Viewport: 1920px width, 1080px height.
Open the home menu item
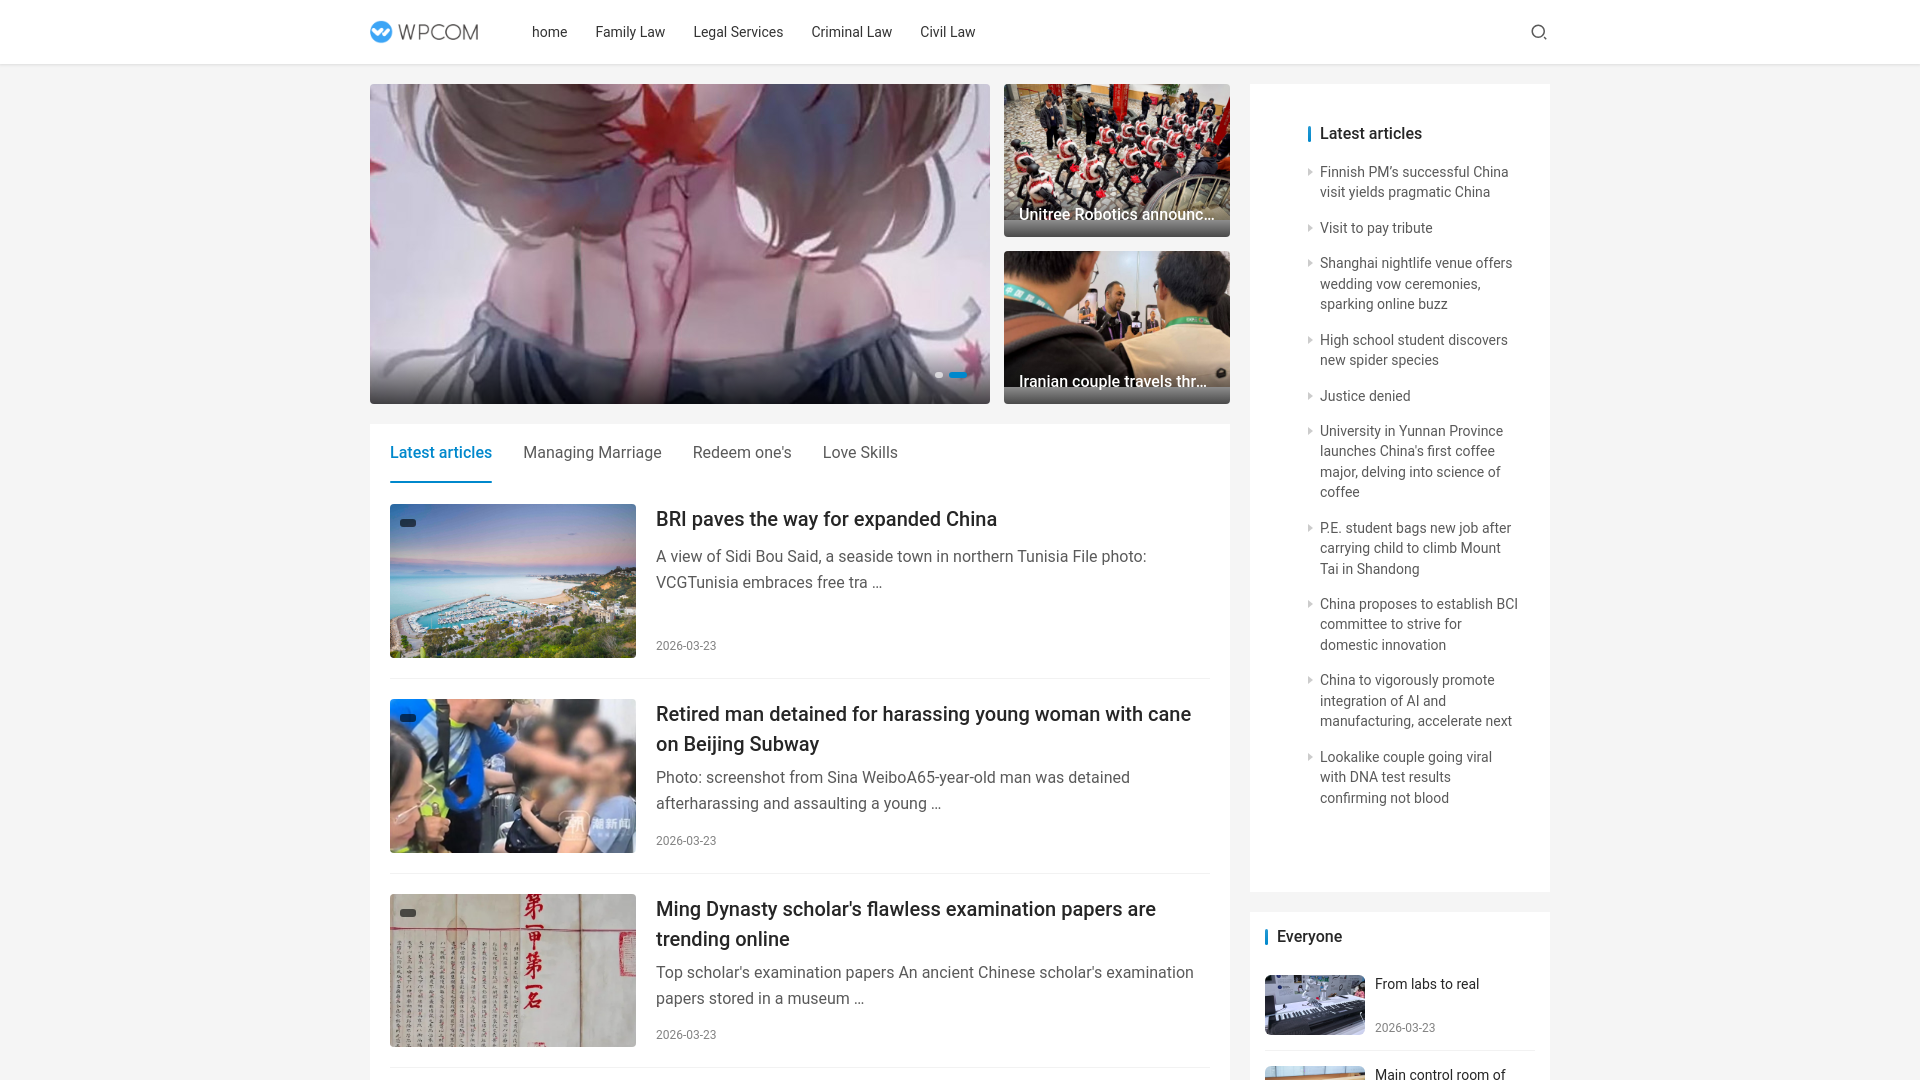pos(549,32)
